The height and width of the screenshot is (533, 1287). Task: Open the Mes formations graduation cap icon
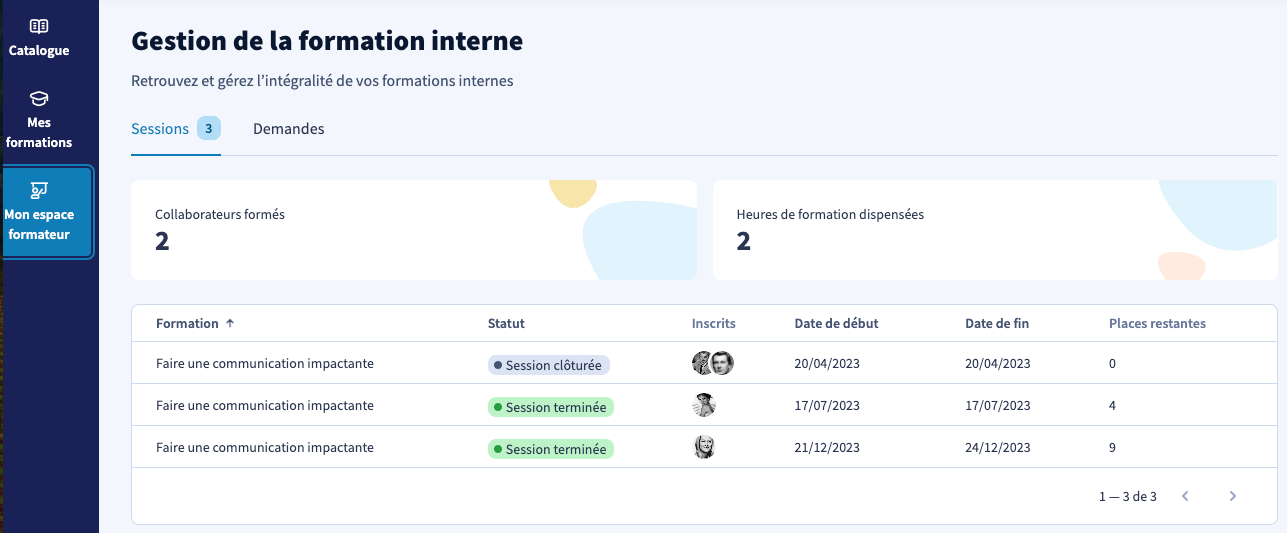[39, 98]
